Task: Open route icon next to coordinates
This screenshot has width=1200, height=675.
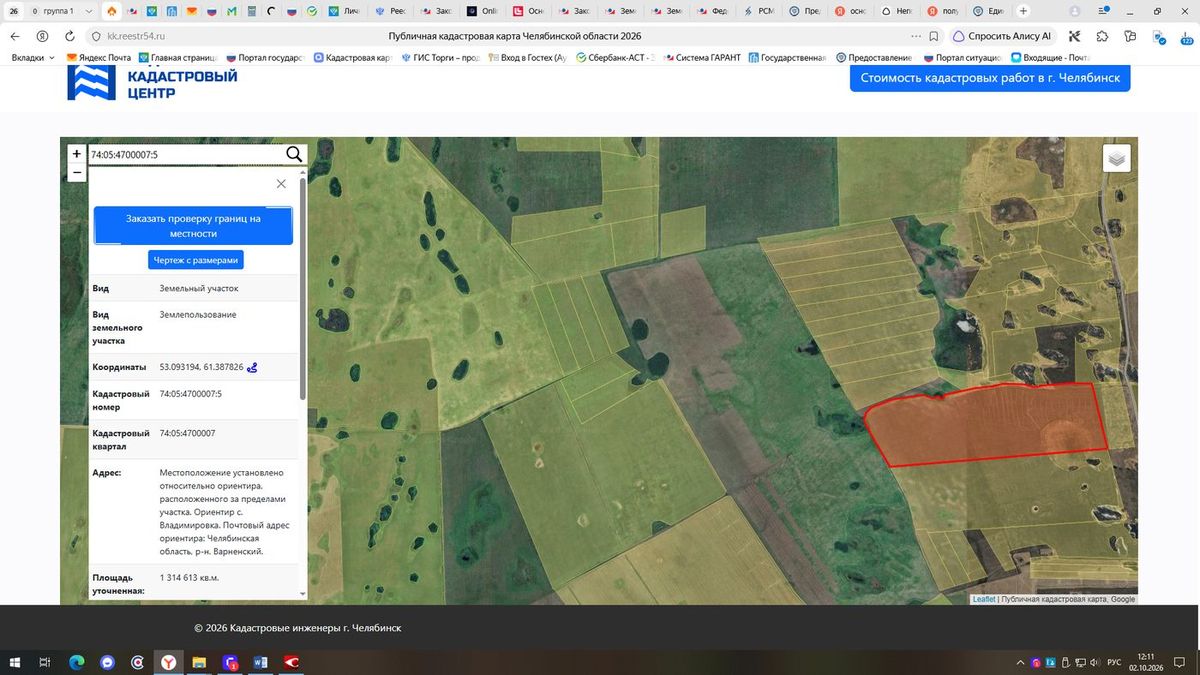Action: point(252,367)
